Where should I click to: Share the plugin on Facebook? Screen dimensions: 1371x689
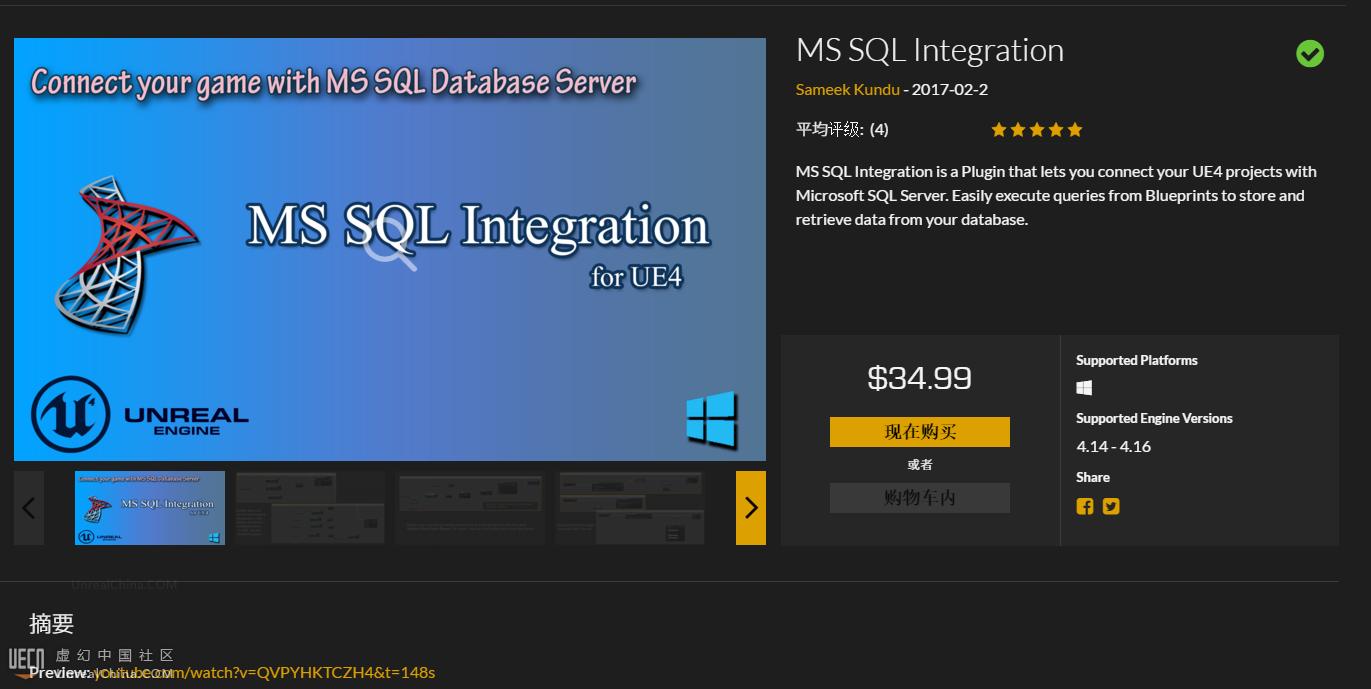[1085, 506]
